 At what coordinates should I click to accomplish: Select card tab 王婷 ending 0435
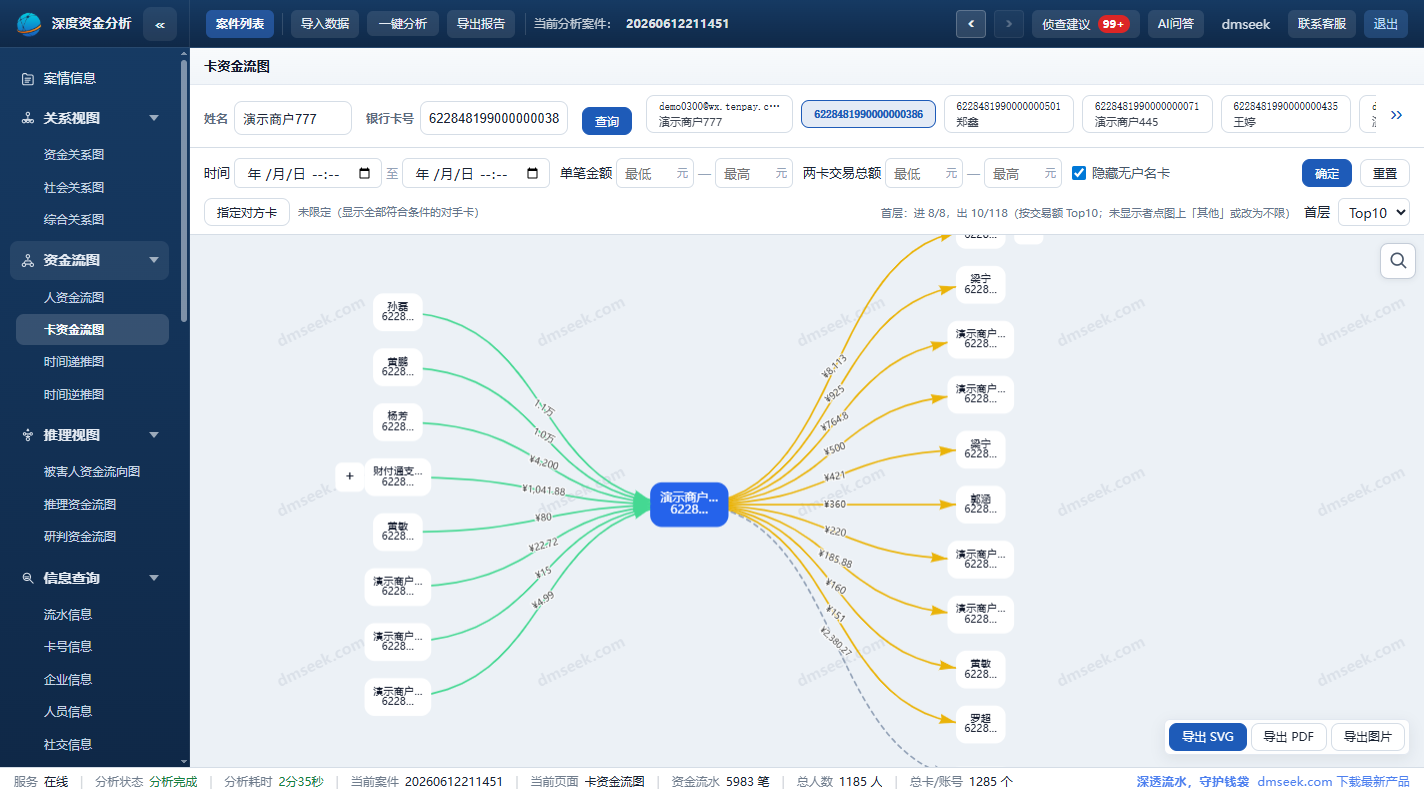click(x=1285, y=114)
